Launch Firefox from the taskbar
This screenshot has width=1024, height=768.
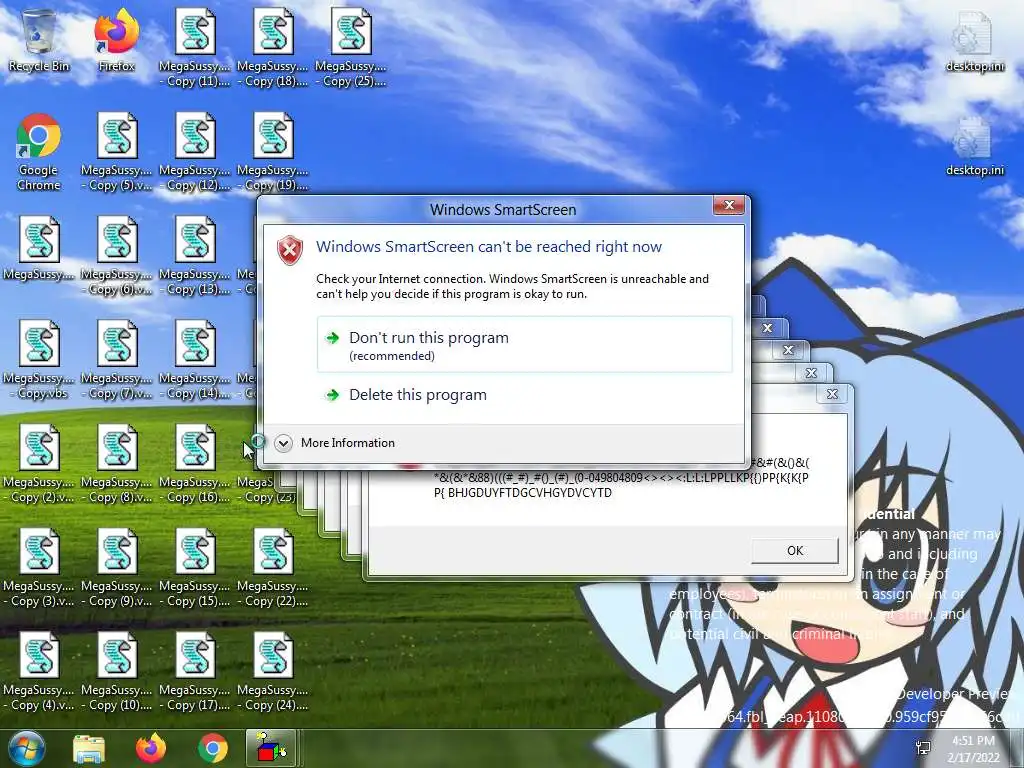(x=151, y=748)
